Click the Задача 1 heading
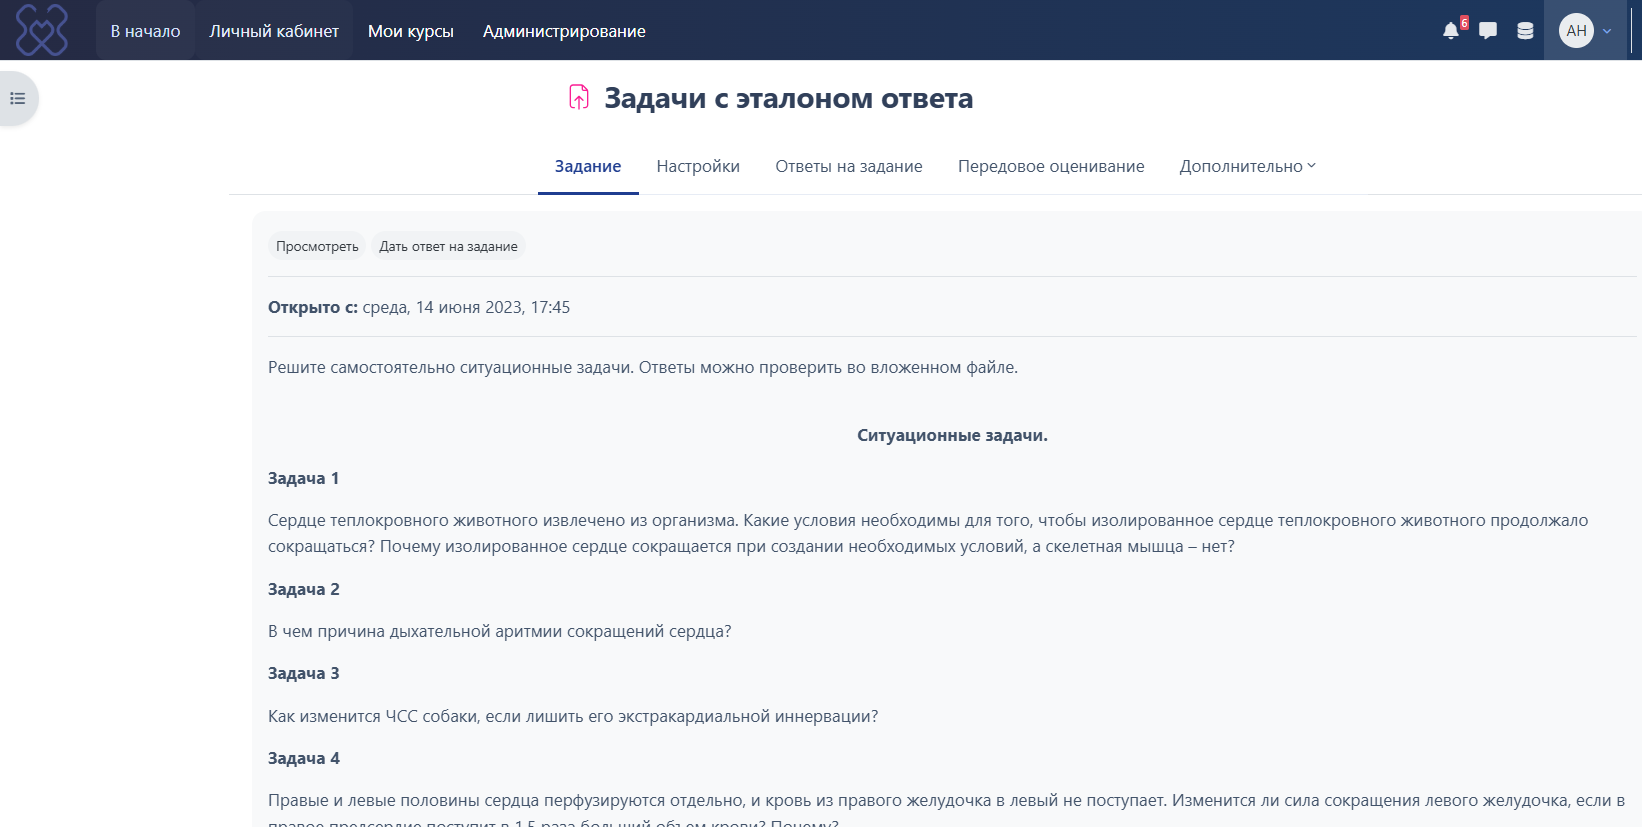This screenshot has width=1642, height=827. [304, 478]
